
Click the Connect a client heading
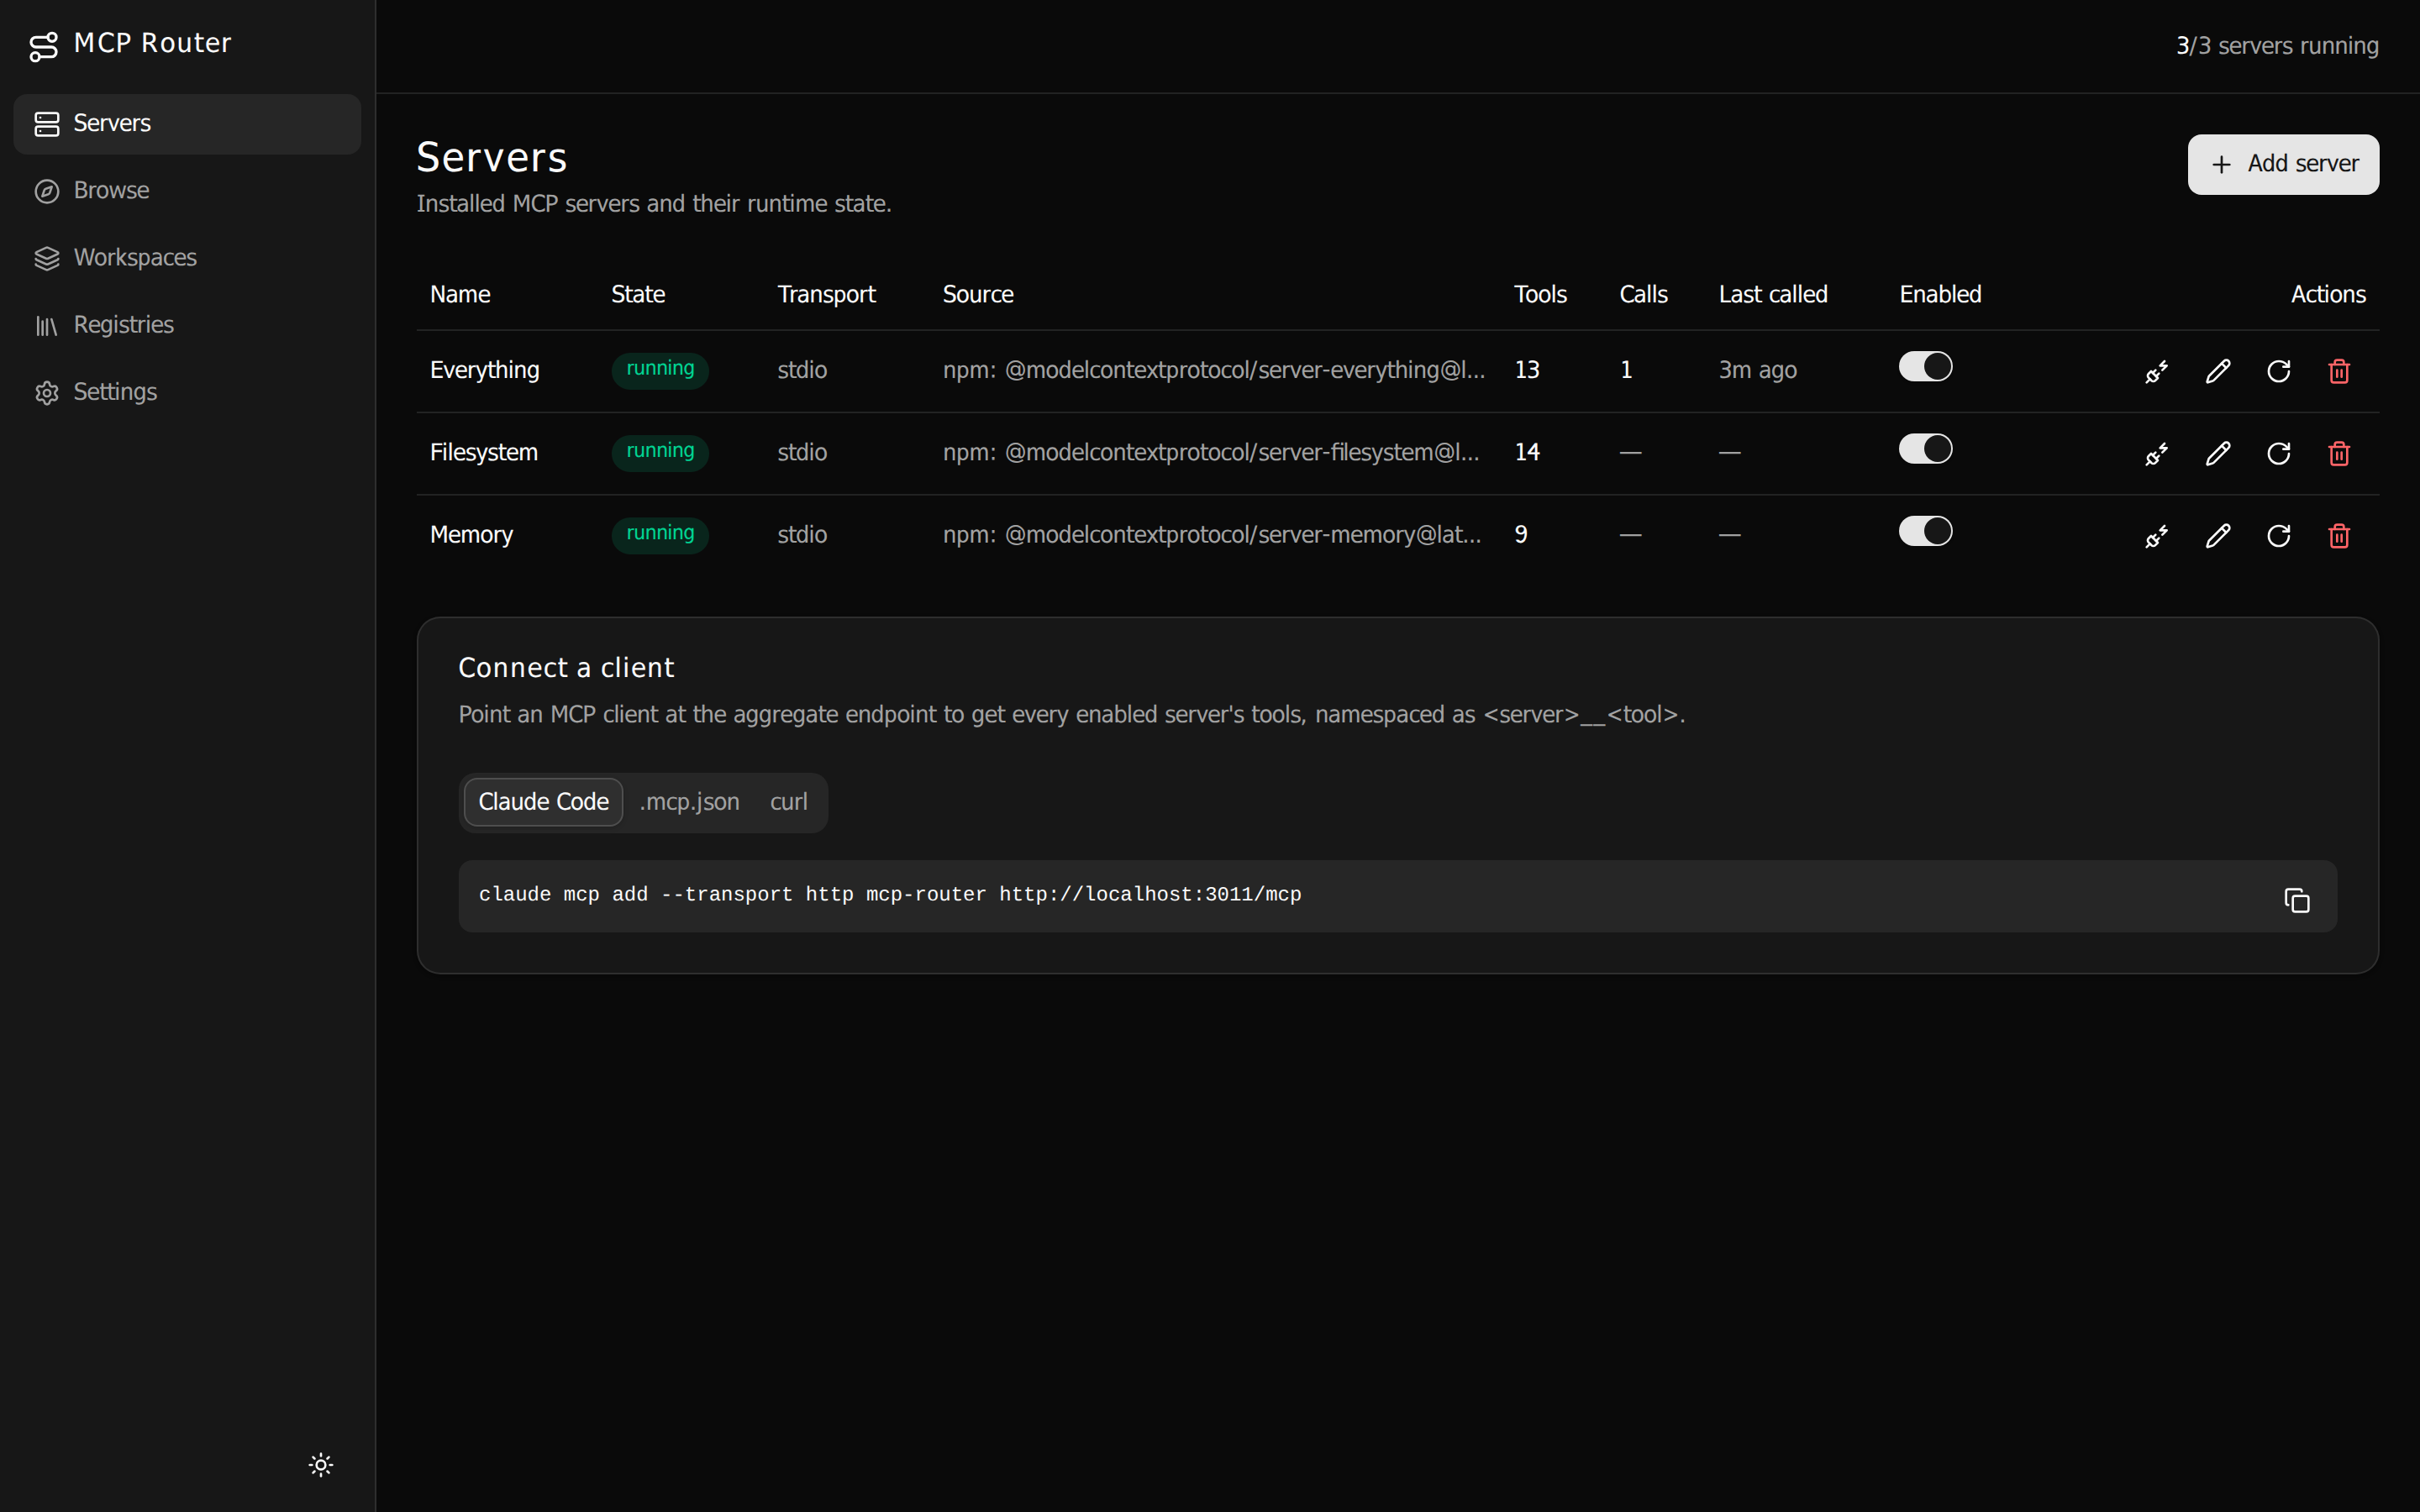tap(566, 668)
